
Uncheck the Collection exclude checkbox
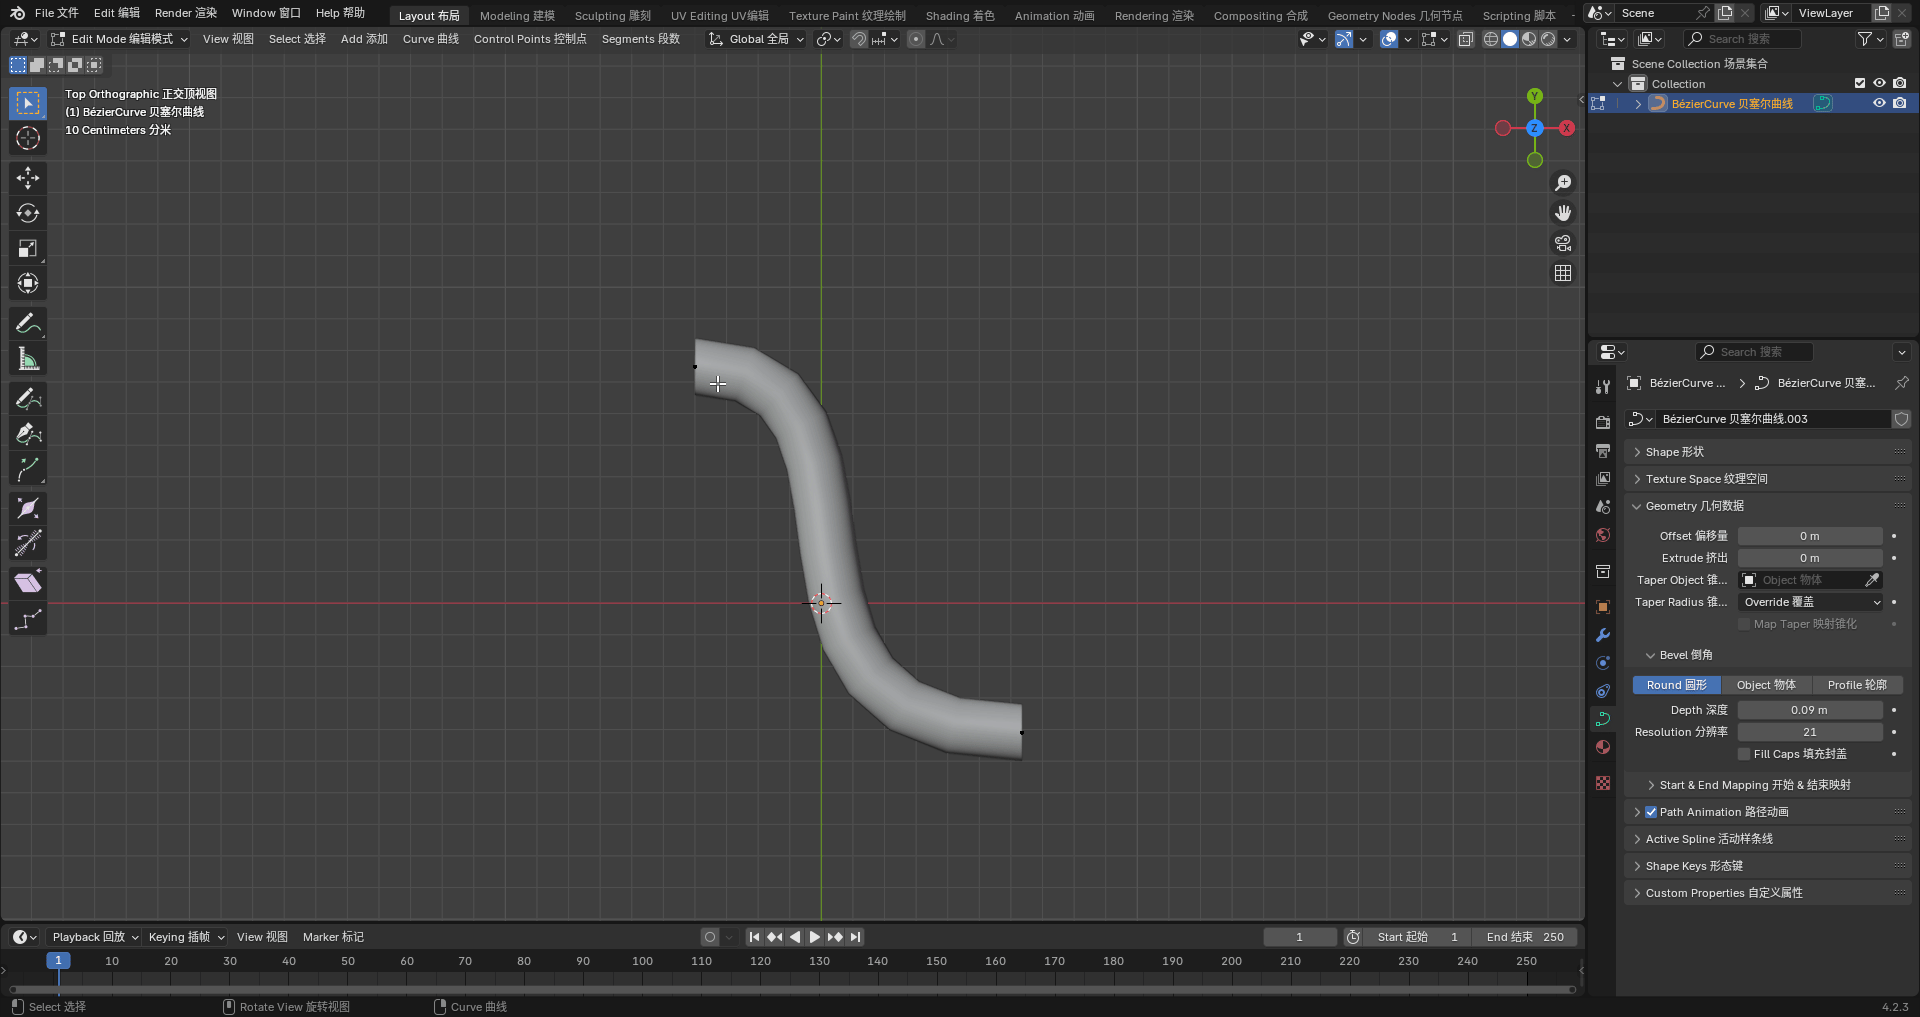[1860, 83]
